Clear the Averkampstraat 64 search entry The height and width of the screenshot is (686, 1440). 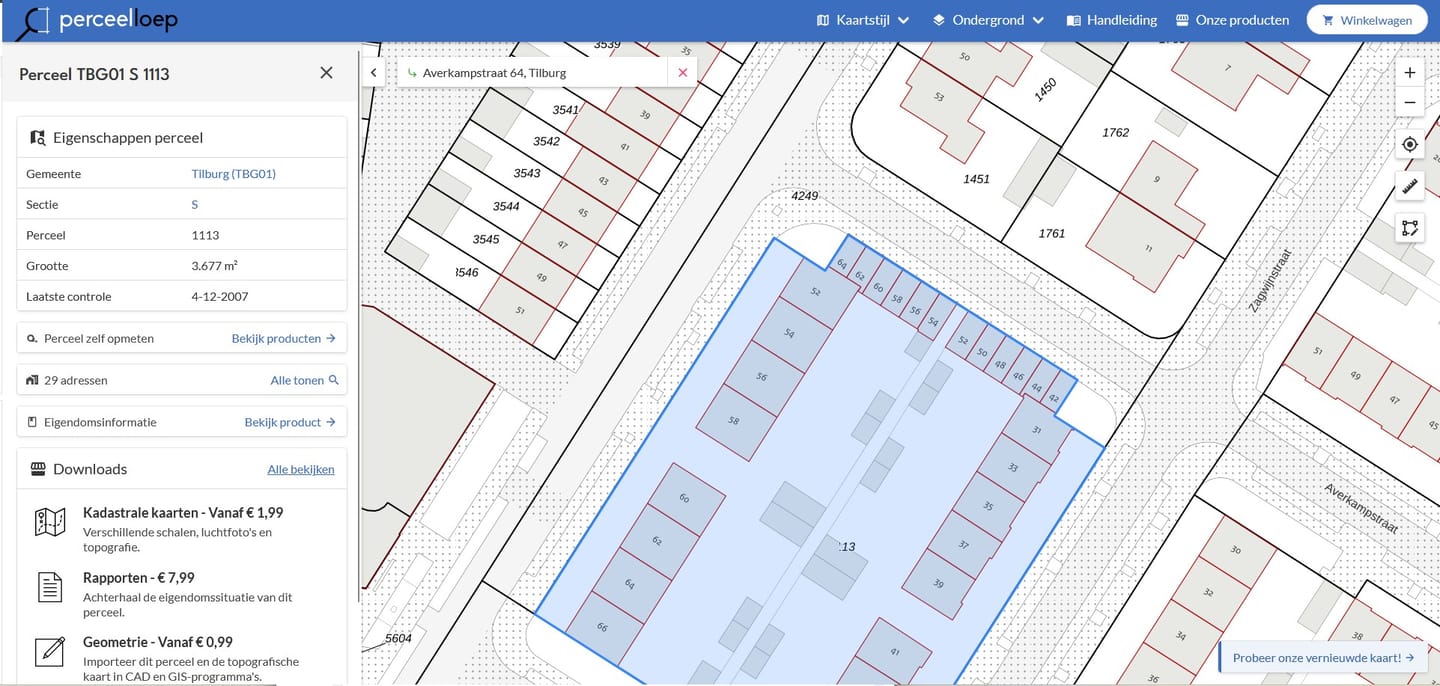tap(683, 73)
